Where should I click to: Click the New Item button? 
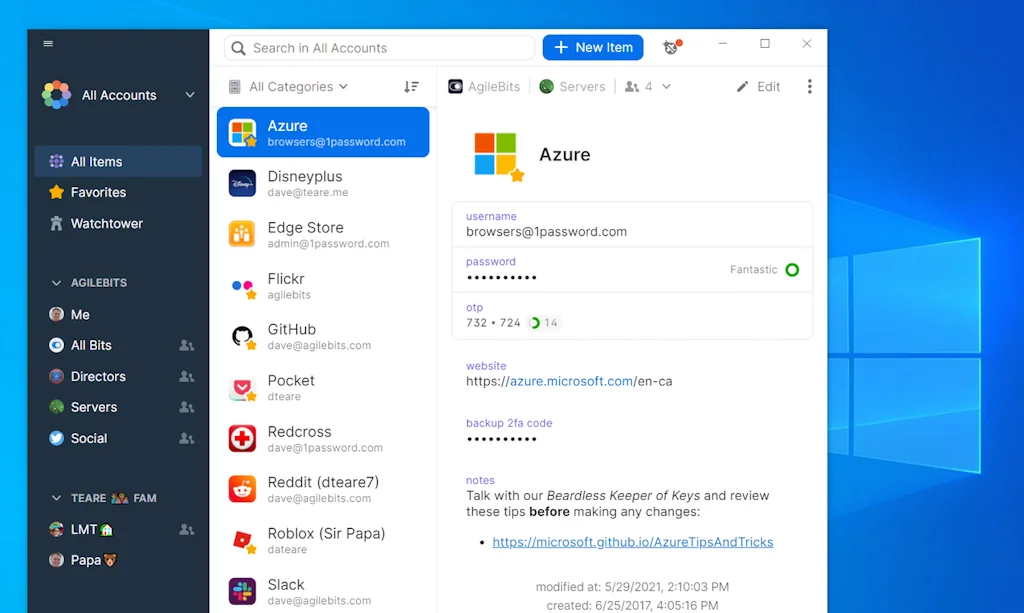tap(592, 46)
